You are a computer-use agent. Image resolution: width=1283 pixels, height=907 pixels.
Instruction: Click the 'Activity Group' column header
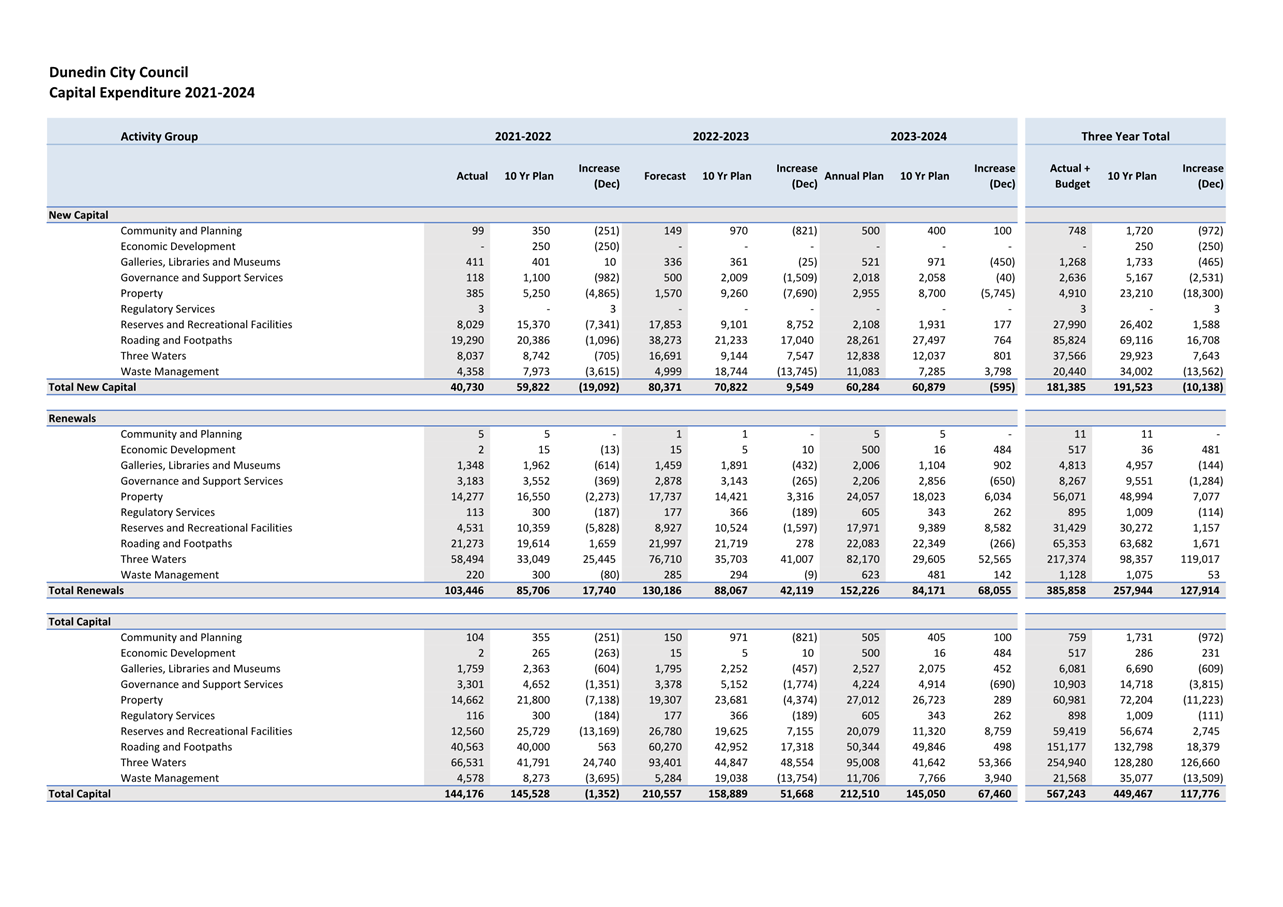coord(159,136)
